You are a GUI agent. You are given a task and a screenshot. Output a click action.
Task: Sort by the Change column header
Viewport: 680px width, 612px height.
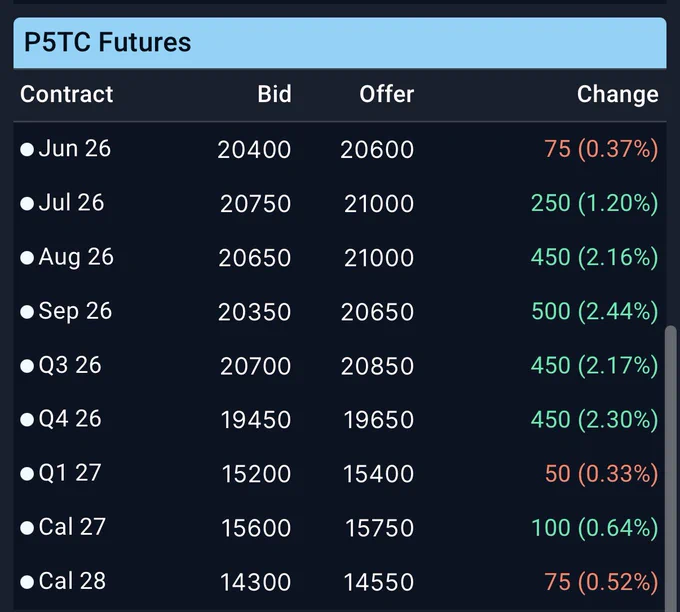[x=618, y=94]
